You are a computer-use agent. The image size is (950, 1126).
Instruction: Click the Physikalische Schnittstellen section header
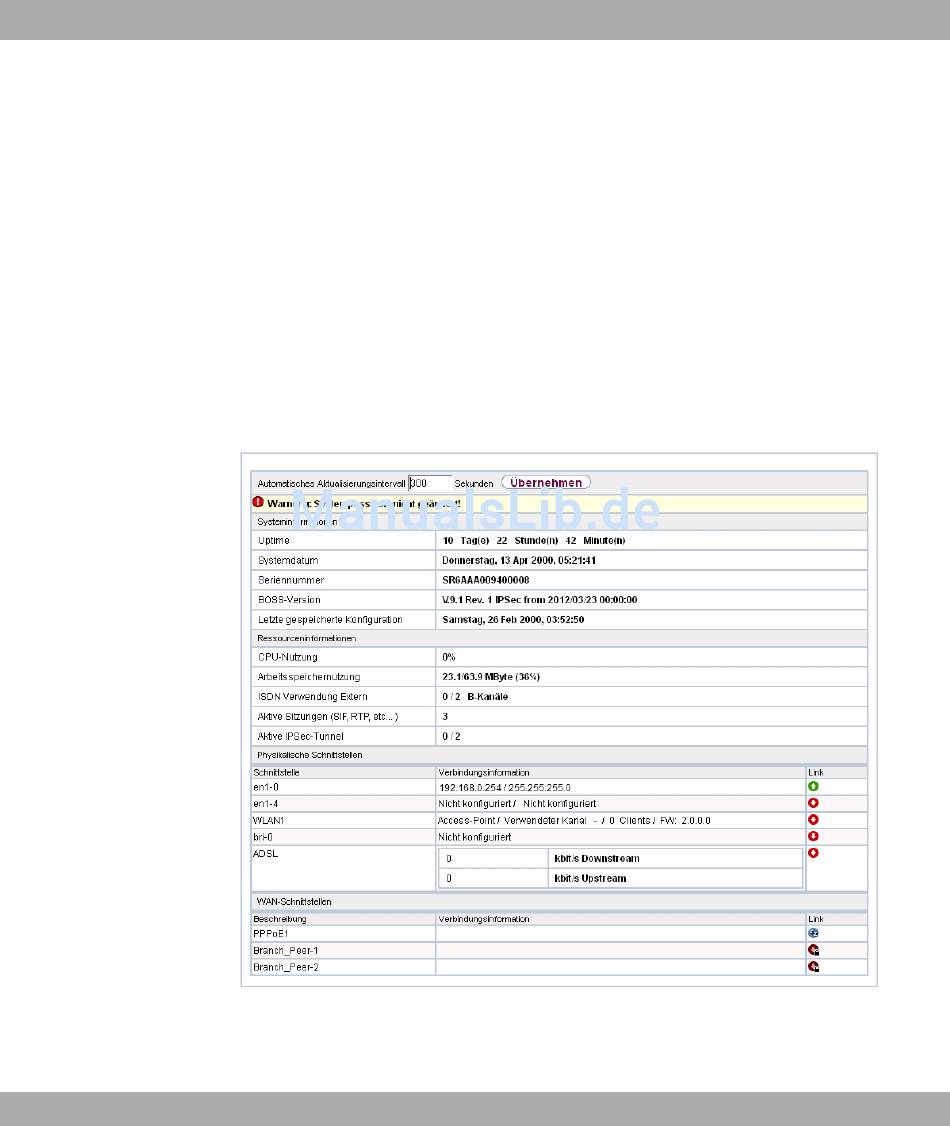coord(309,755)
